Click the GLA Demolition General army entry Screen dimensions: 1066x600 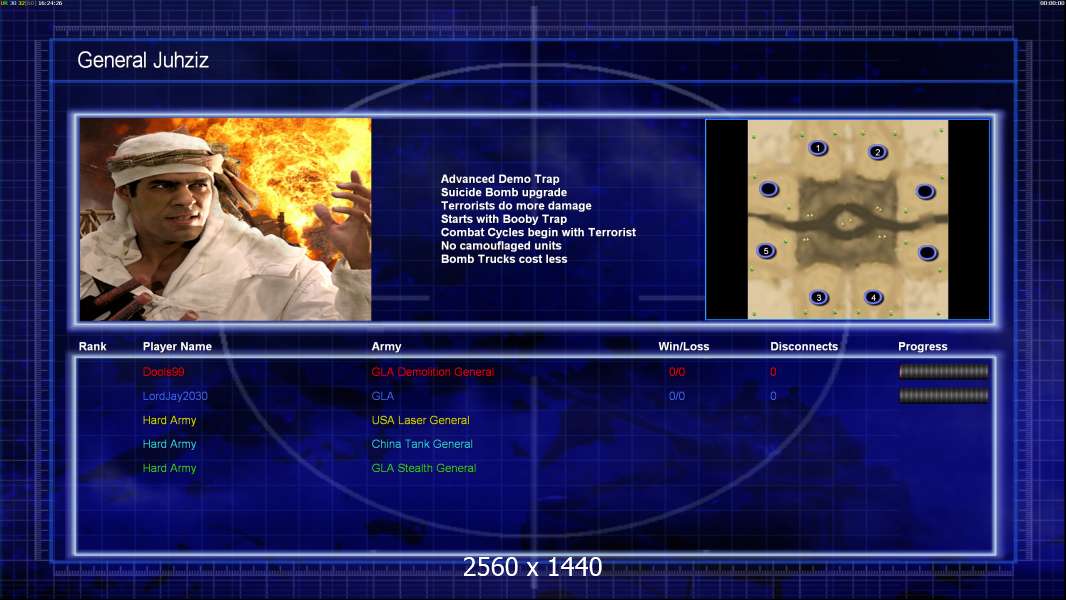click(432, 372)
